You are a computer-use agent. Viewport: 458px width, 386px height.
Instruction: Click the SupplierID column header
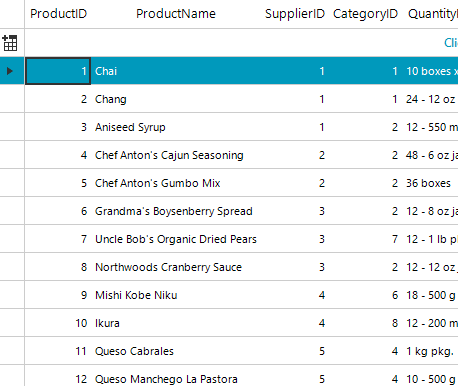295,14
